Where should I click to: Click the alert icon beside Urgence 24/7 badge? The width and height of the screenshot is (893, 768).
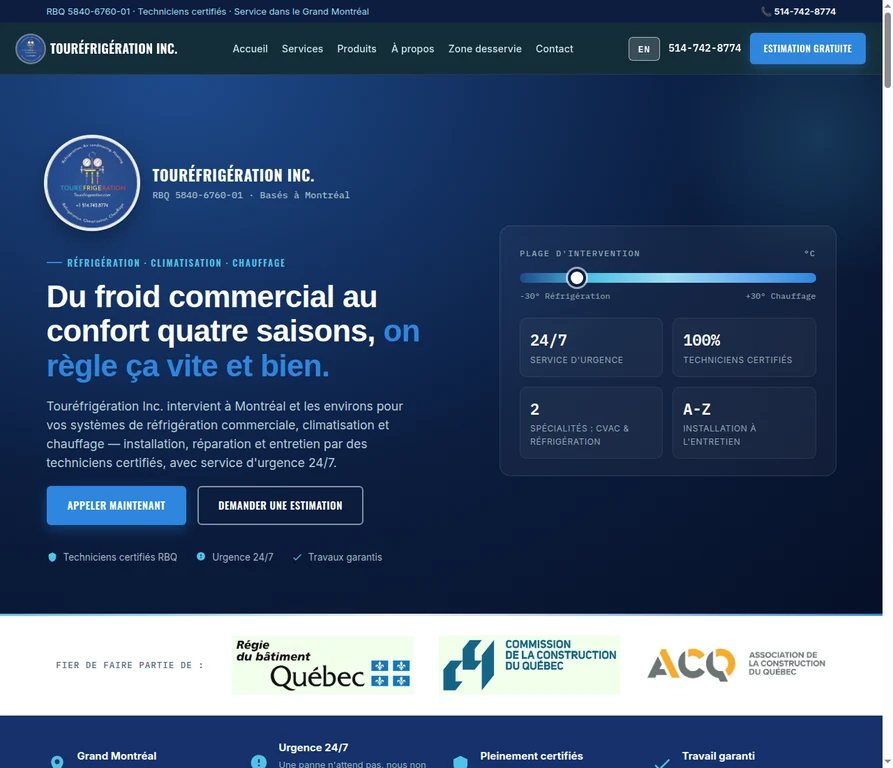(201, 556)
